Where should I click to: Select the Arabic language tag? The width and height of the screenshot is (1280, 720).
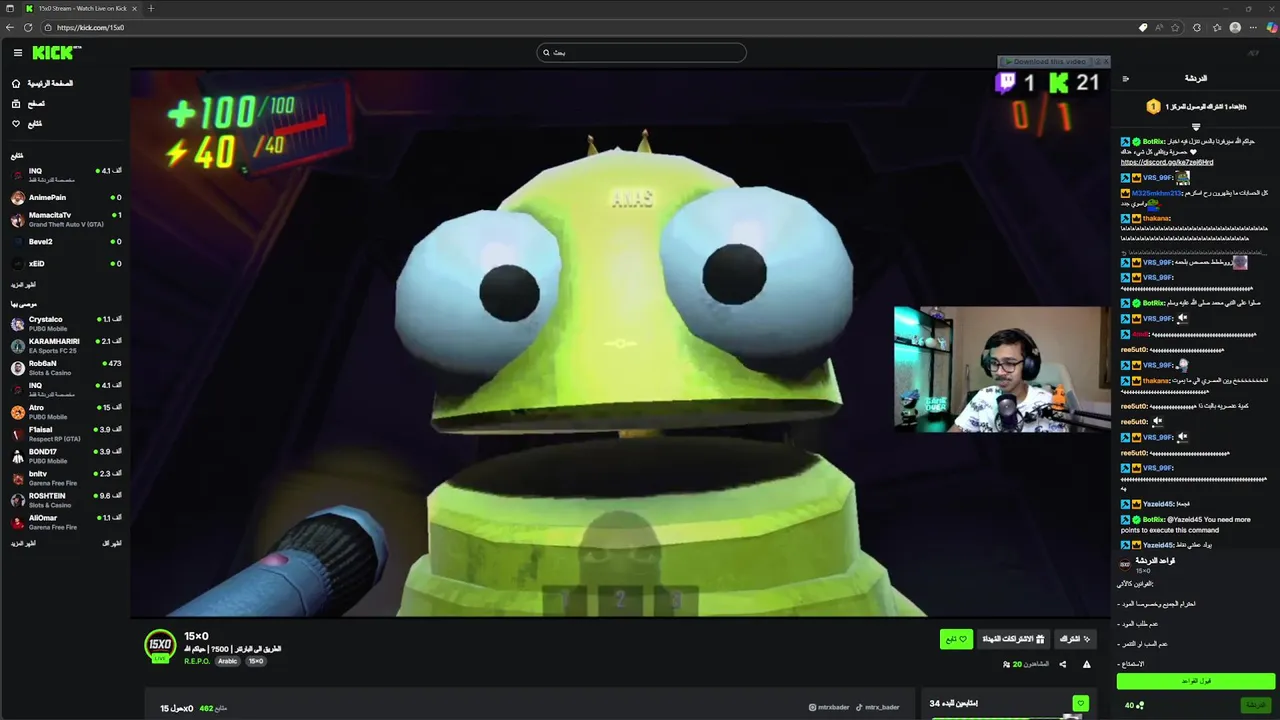coord(228,661)
